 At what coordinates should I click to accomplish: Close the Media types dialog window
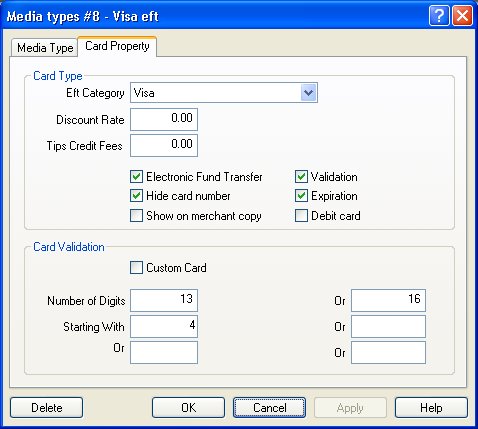click(x=462, y=15)
